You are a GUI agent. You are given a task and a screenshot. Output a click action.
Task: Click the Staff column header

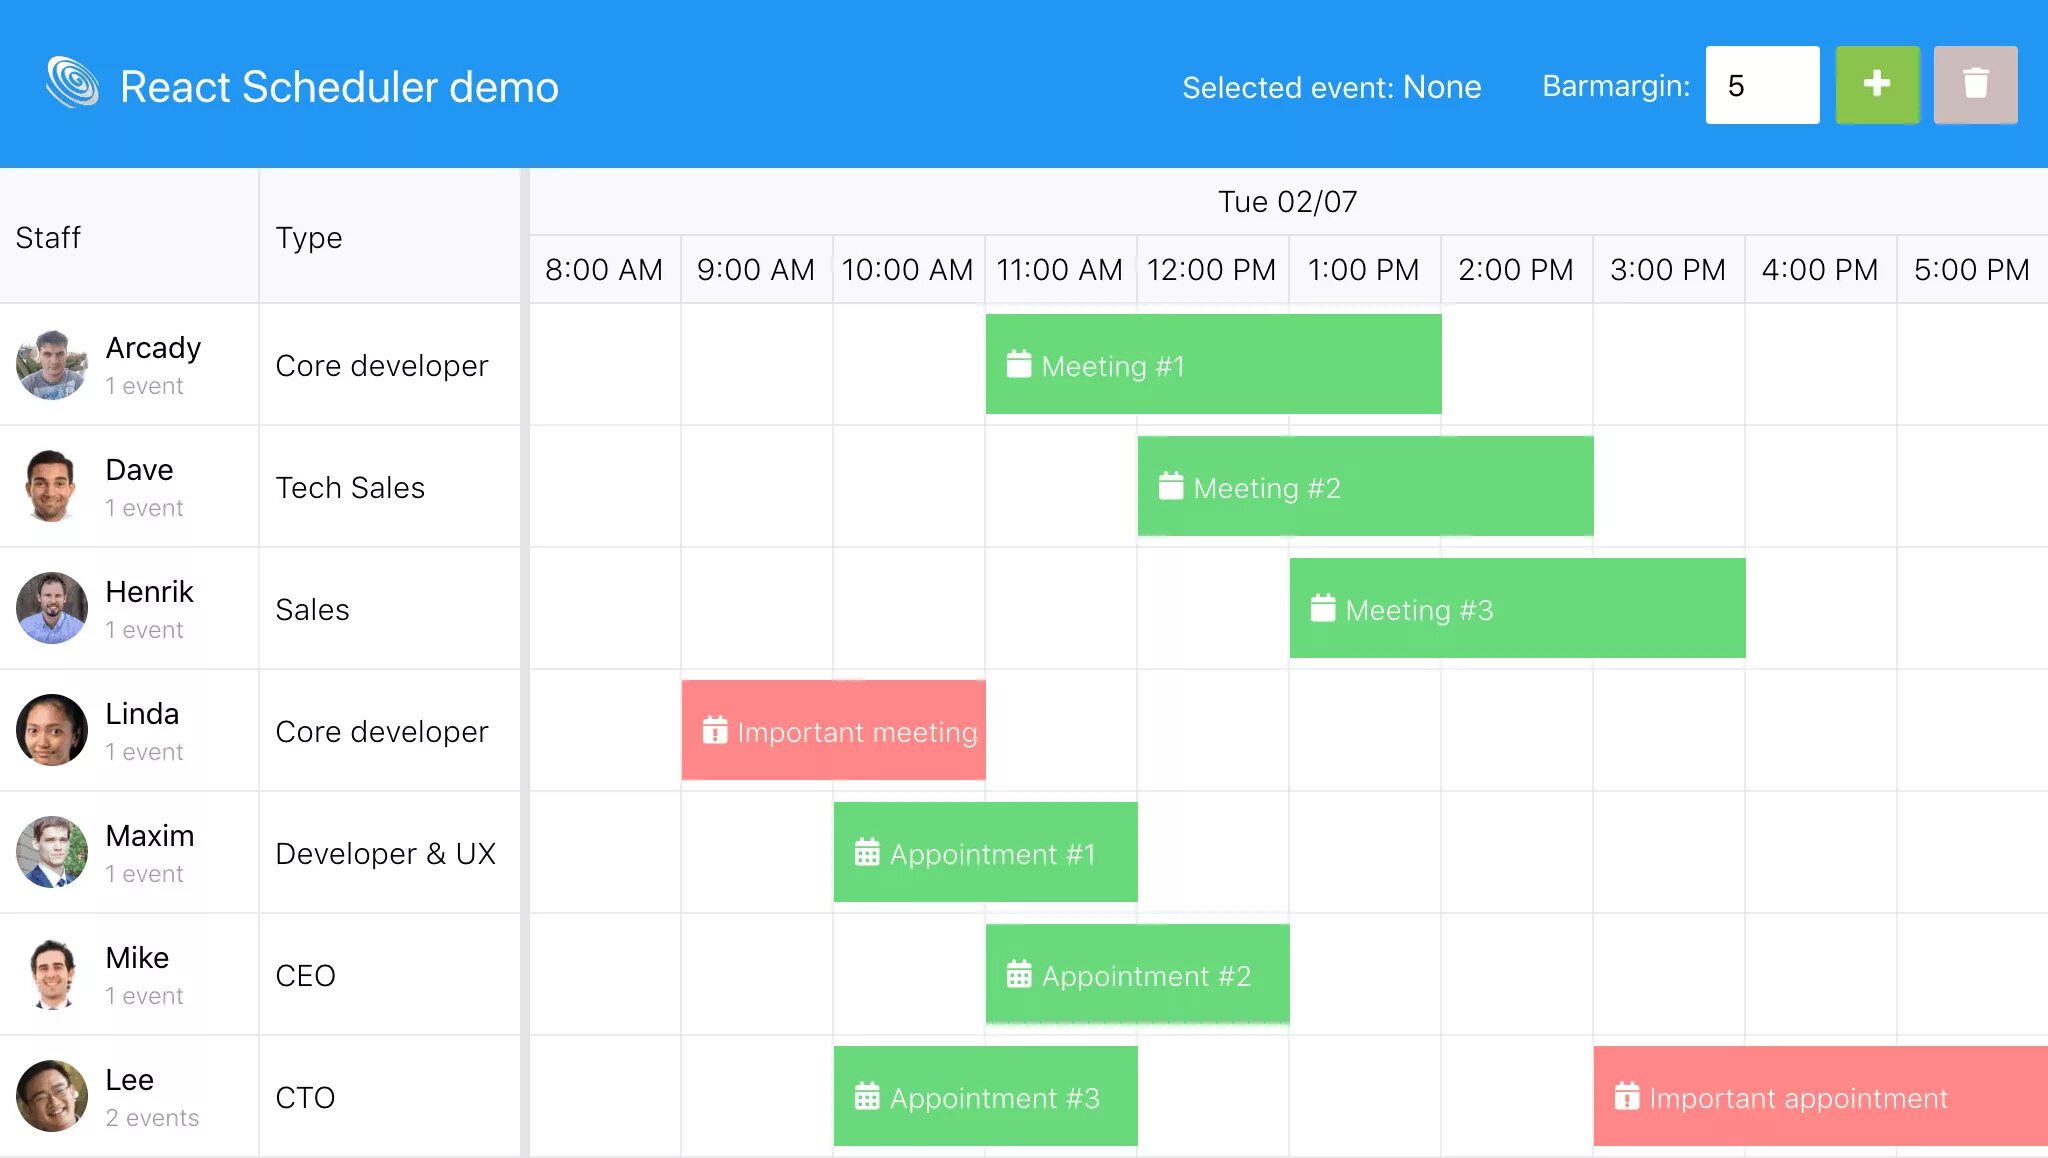tap(48, 238)
